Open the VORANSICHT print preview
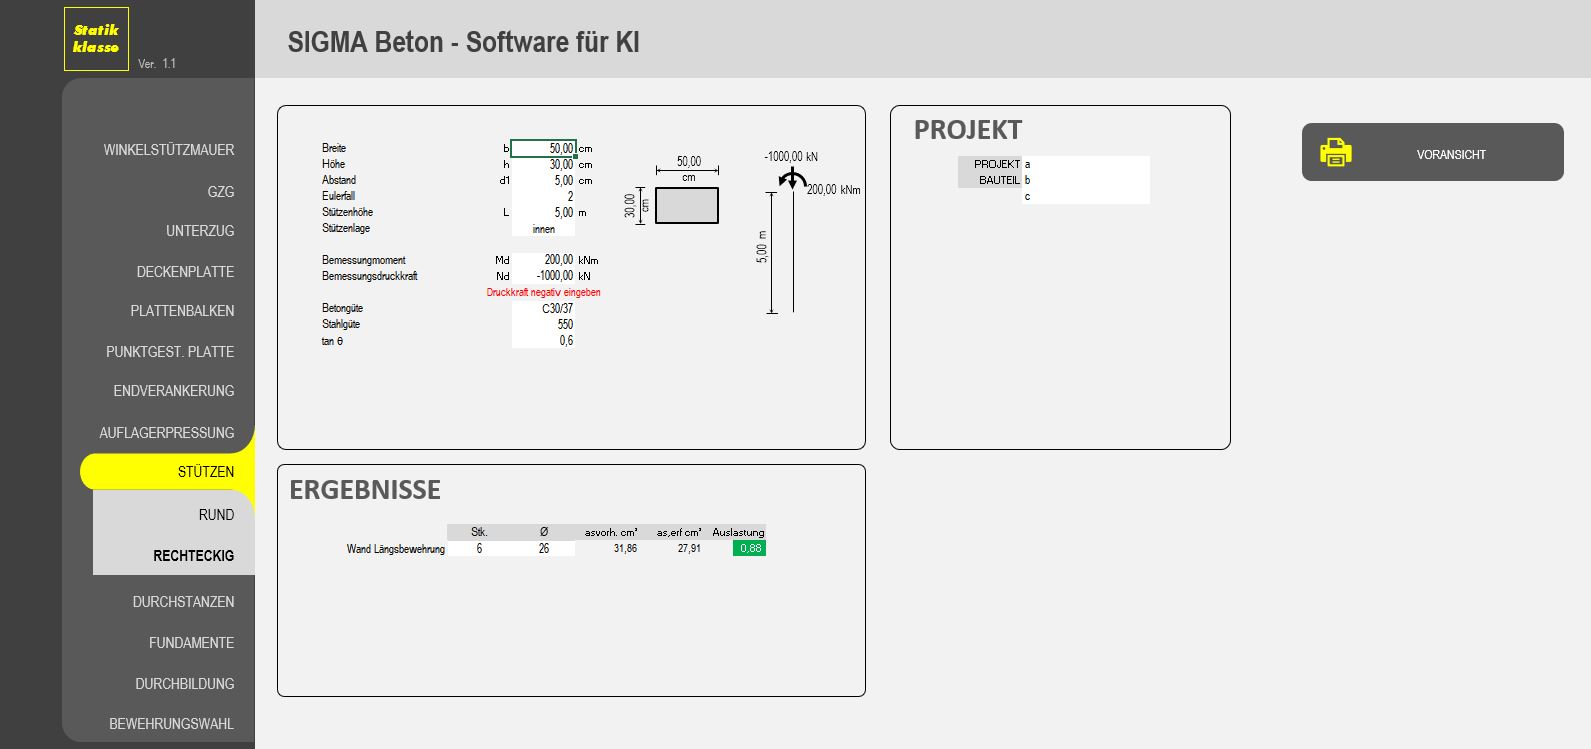The height and width of the screenshot is (749, 1591). pyautogui.click(x=1450, y=155)
